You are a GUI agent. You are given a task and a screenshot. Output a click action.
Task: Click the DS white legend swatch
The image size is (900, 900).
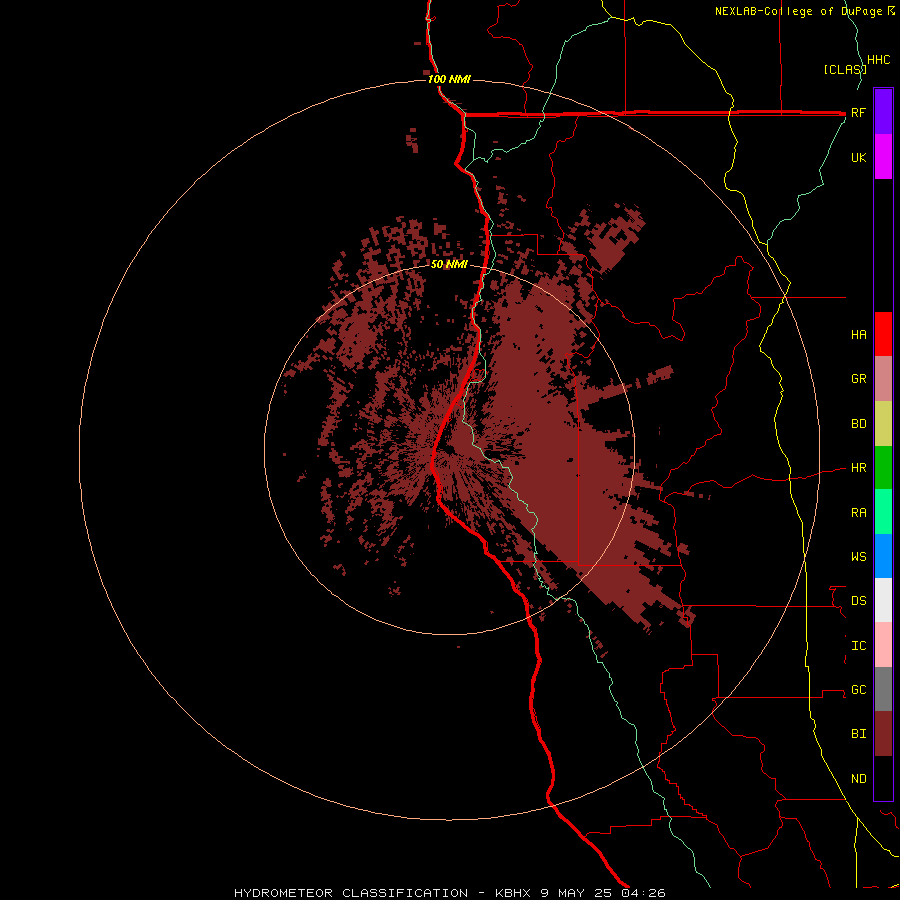point(883,600)
